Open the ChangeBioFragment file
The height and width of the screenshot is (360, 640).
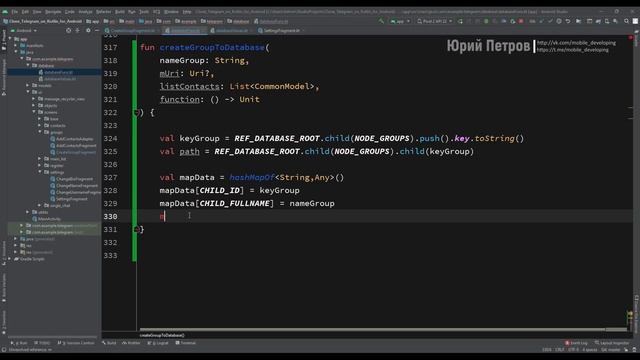click(71, 179)
